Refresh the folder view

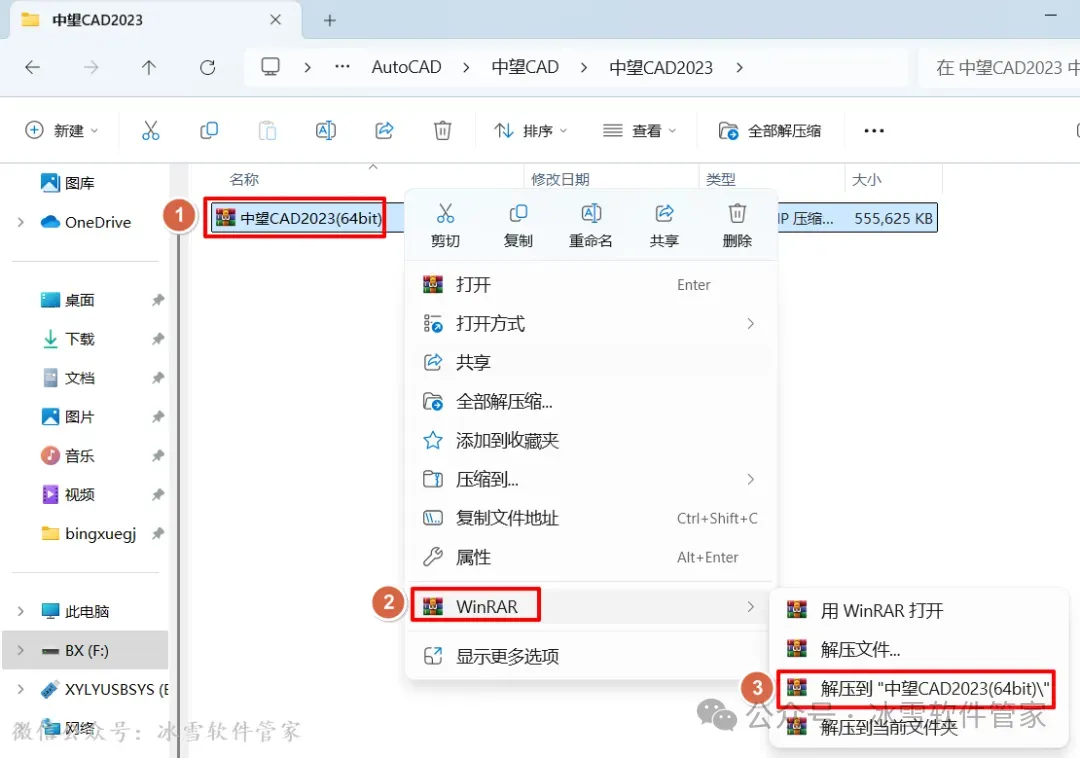pyautogui.click(x=207, y=67)
